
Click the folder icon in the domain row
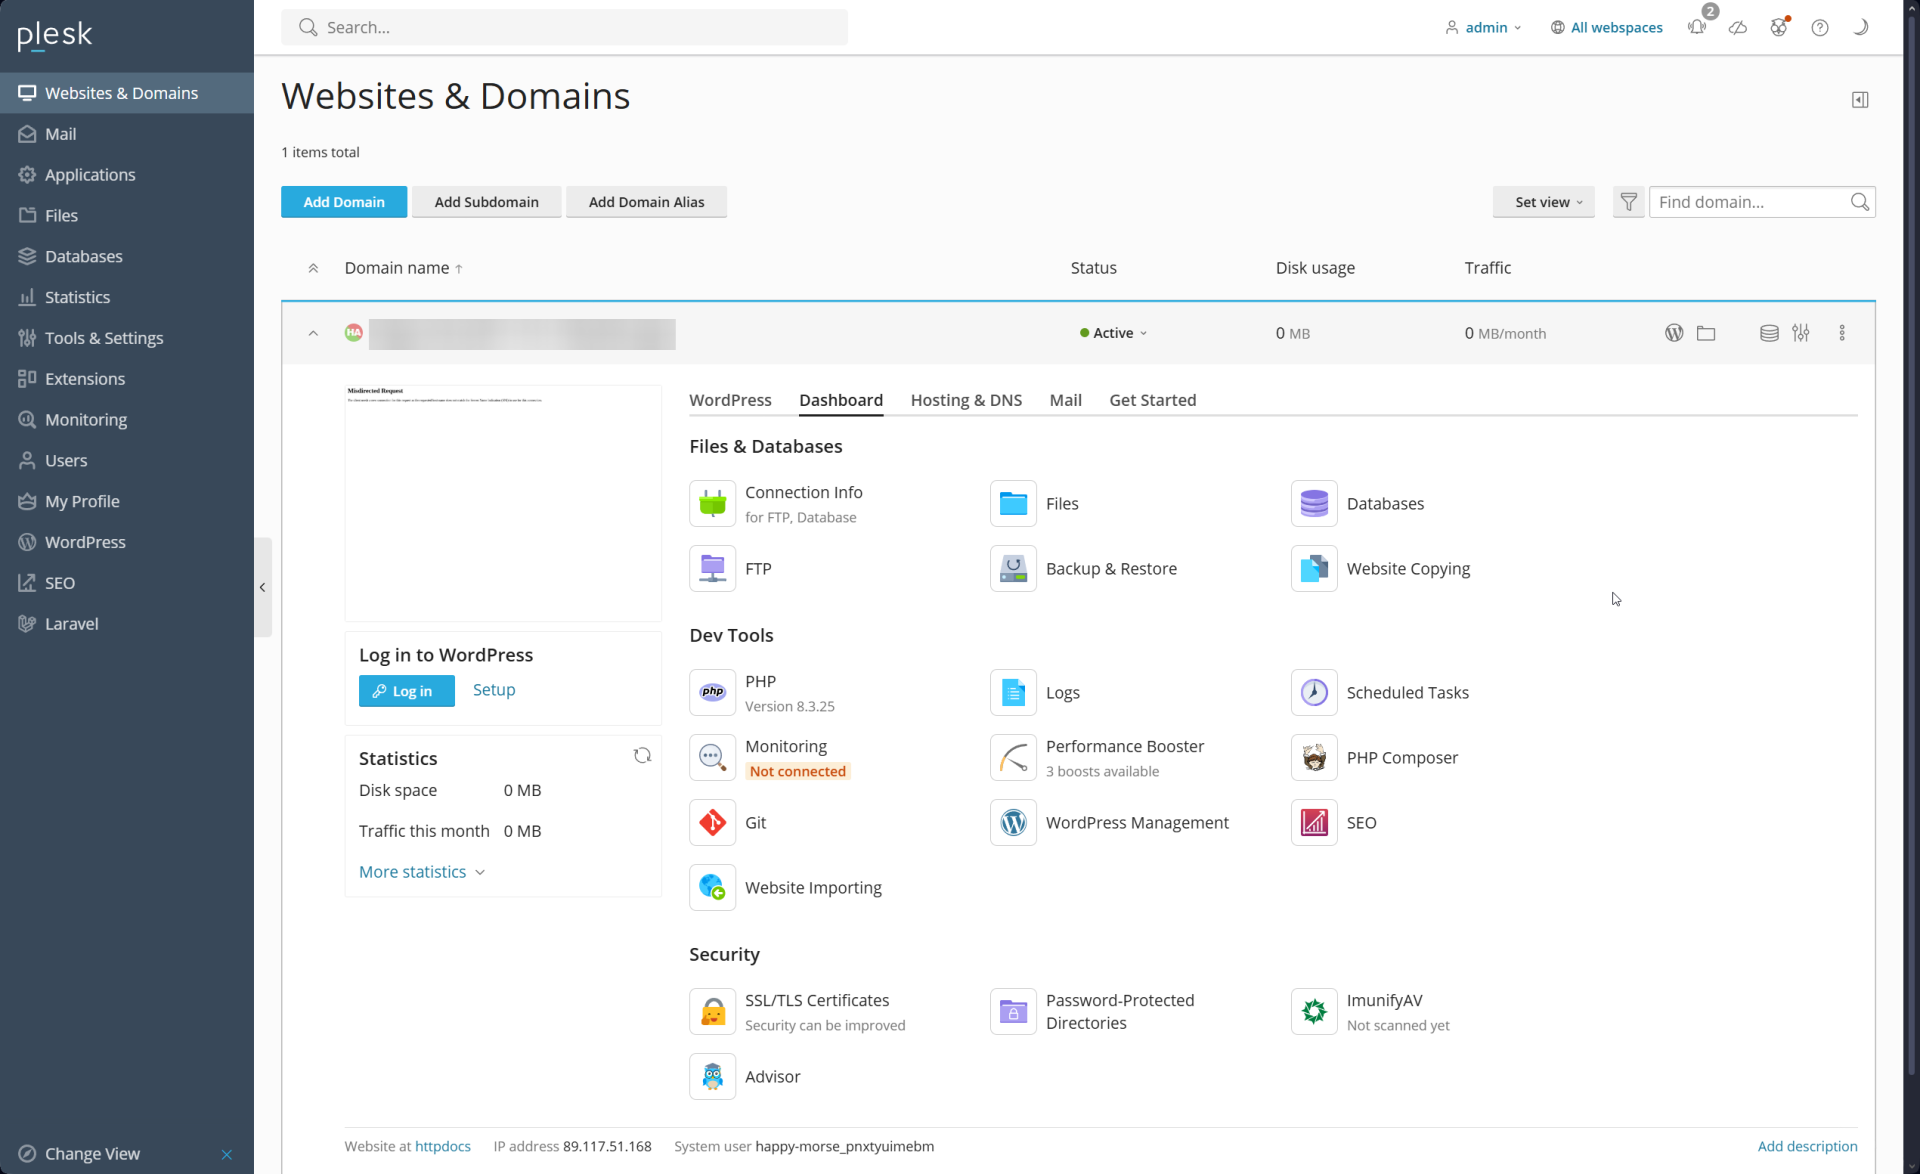click(1706, 333)
